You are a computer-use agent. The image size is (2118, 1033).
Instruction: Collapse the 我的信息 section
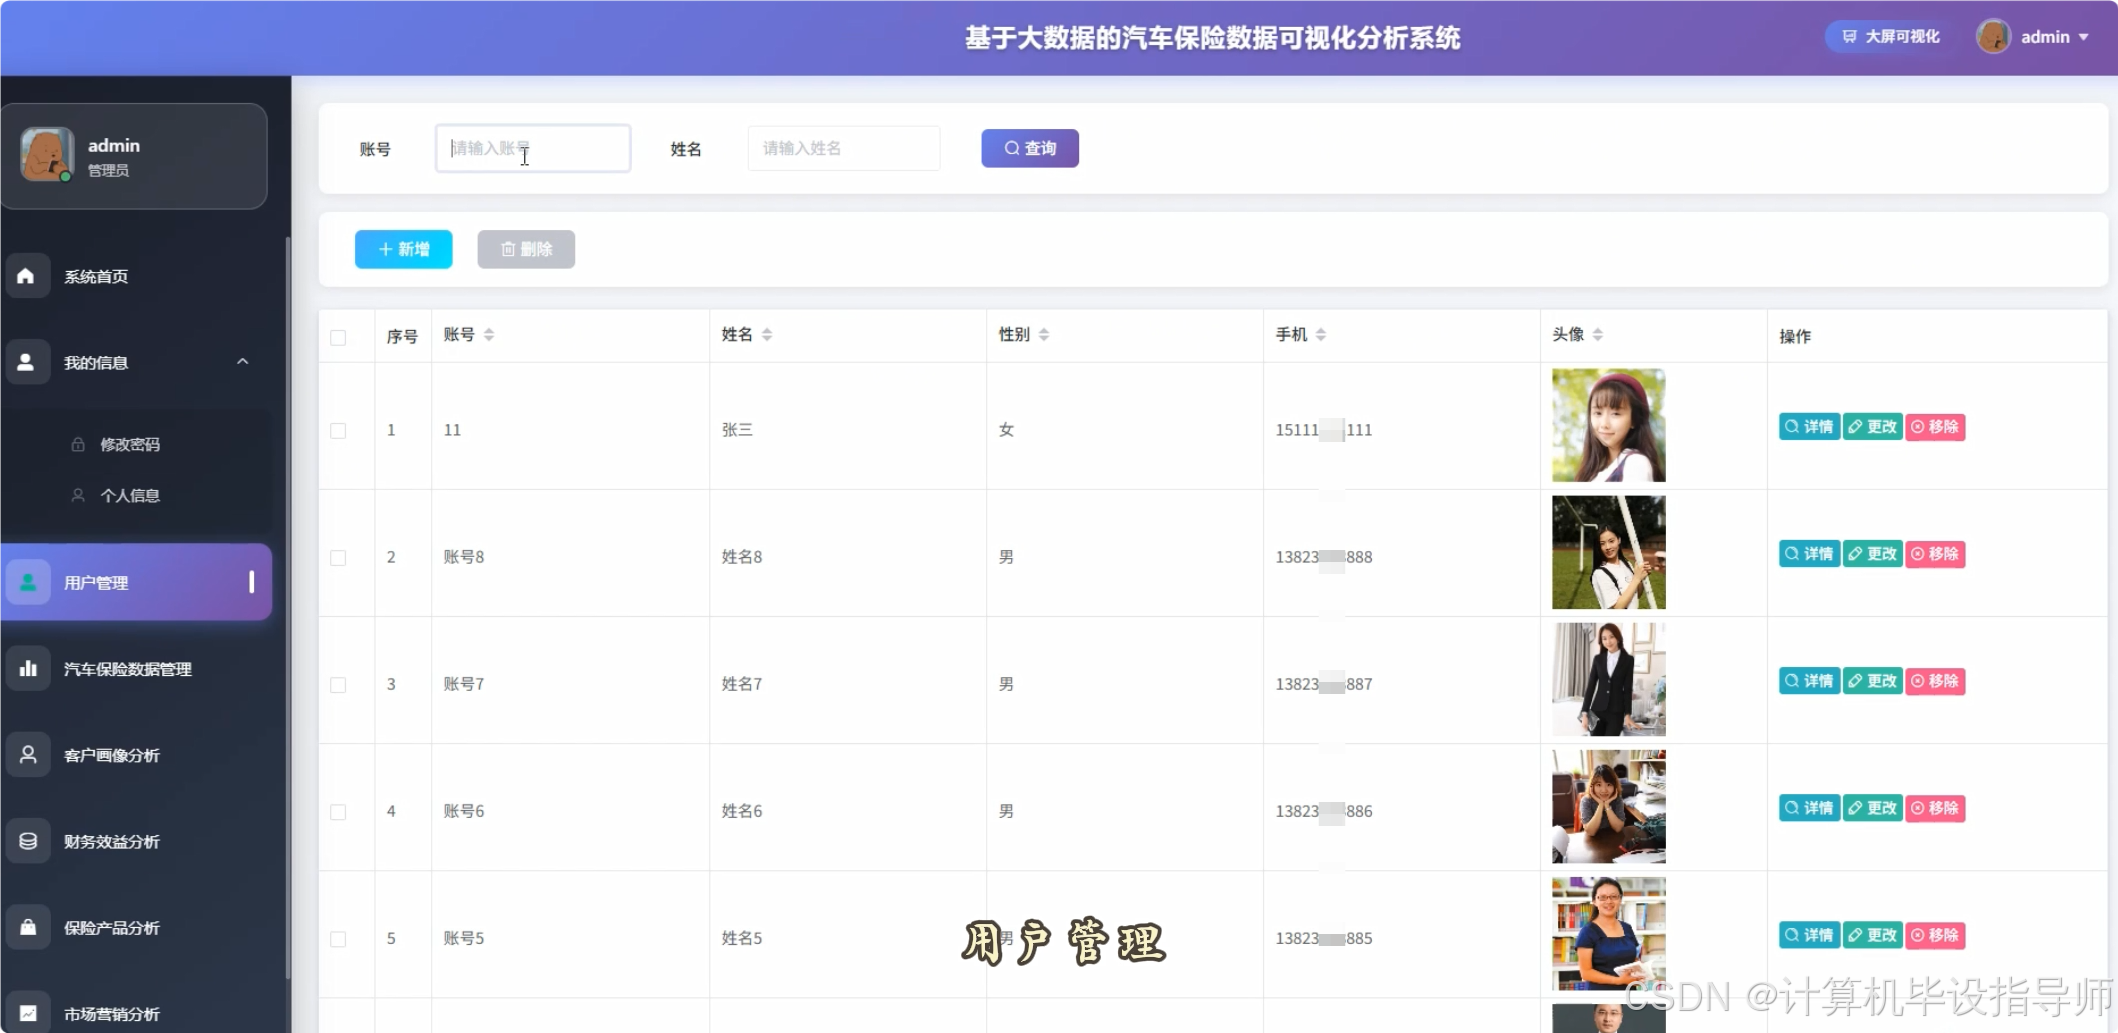click(x=242, y=362)
